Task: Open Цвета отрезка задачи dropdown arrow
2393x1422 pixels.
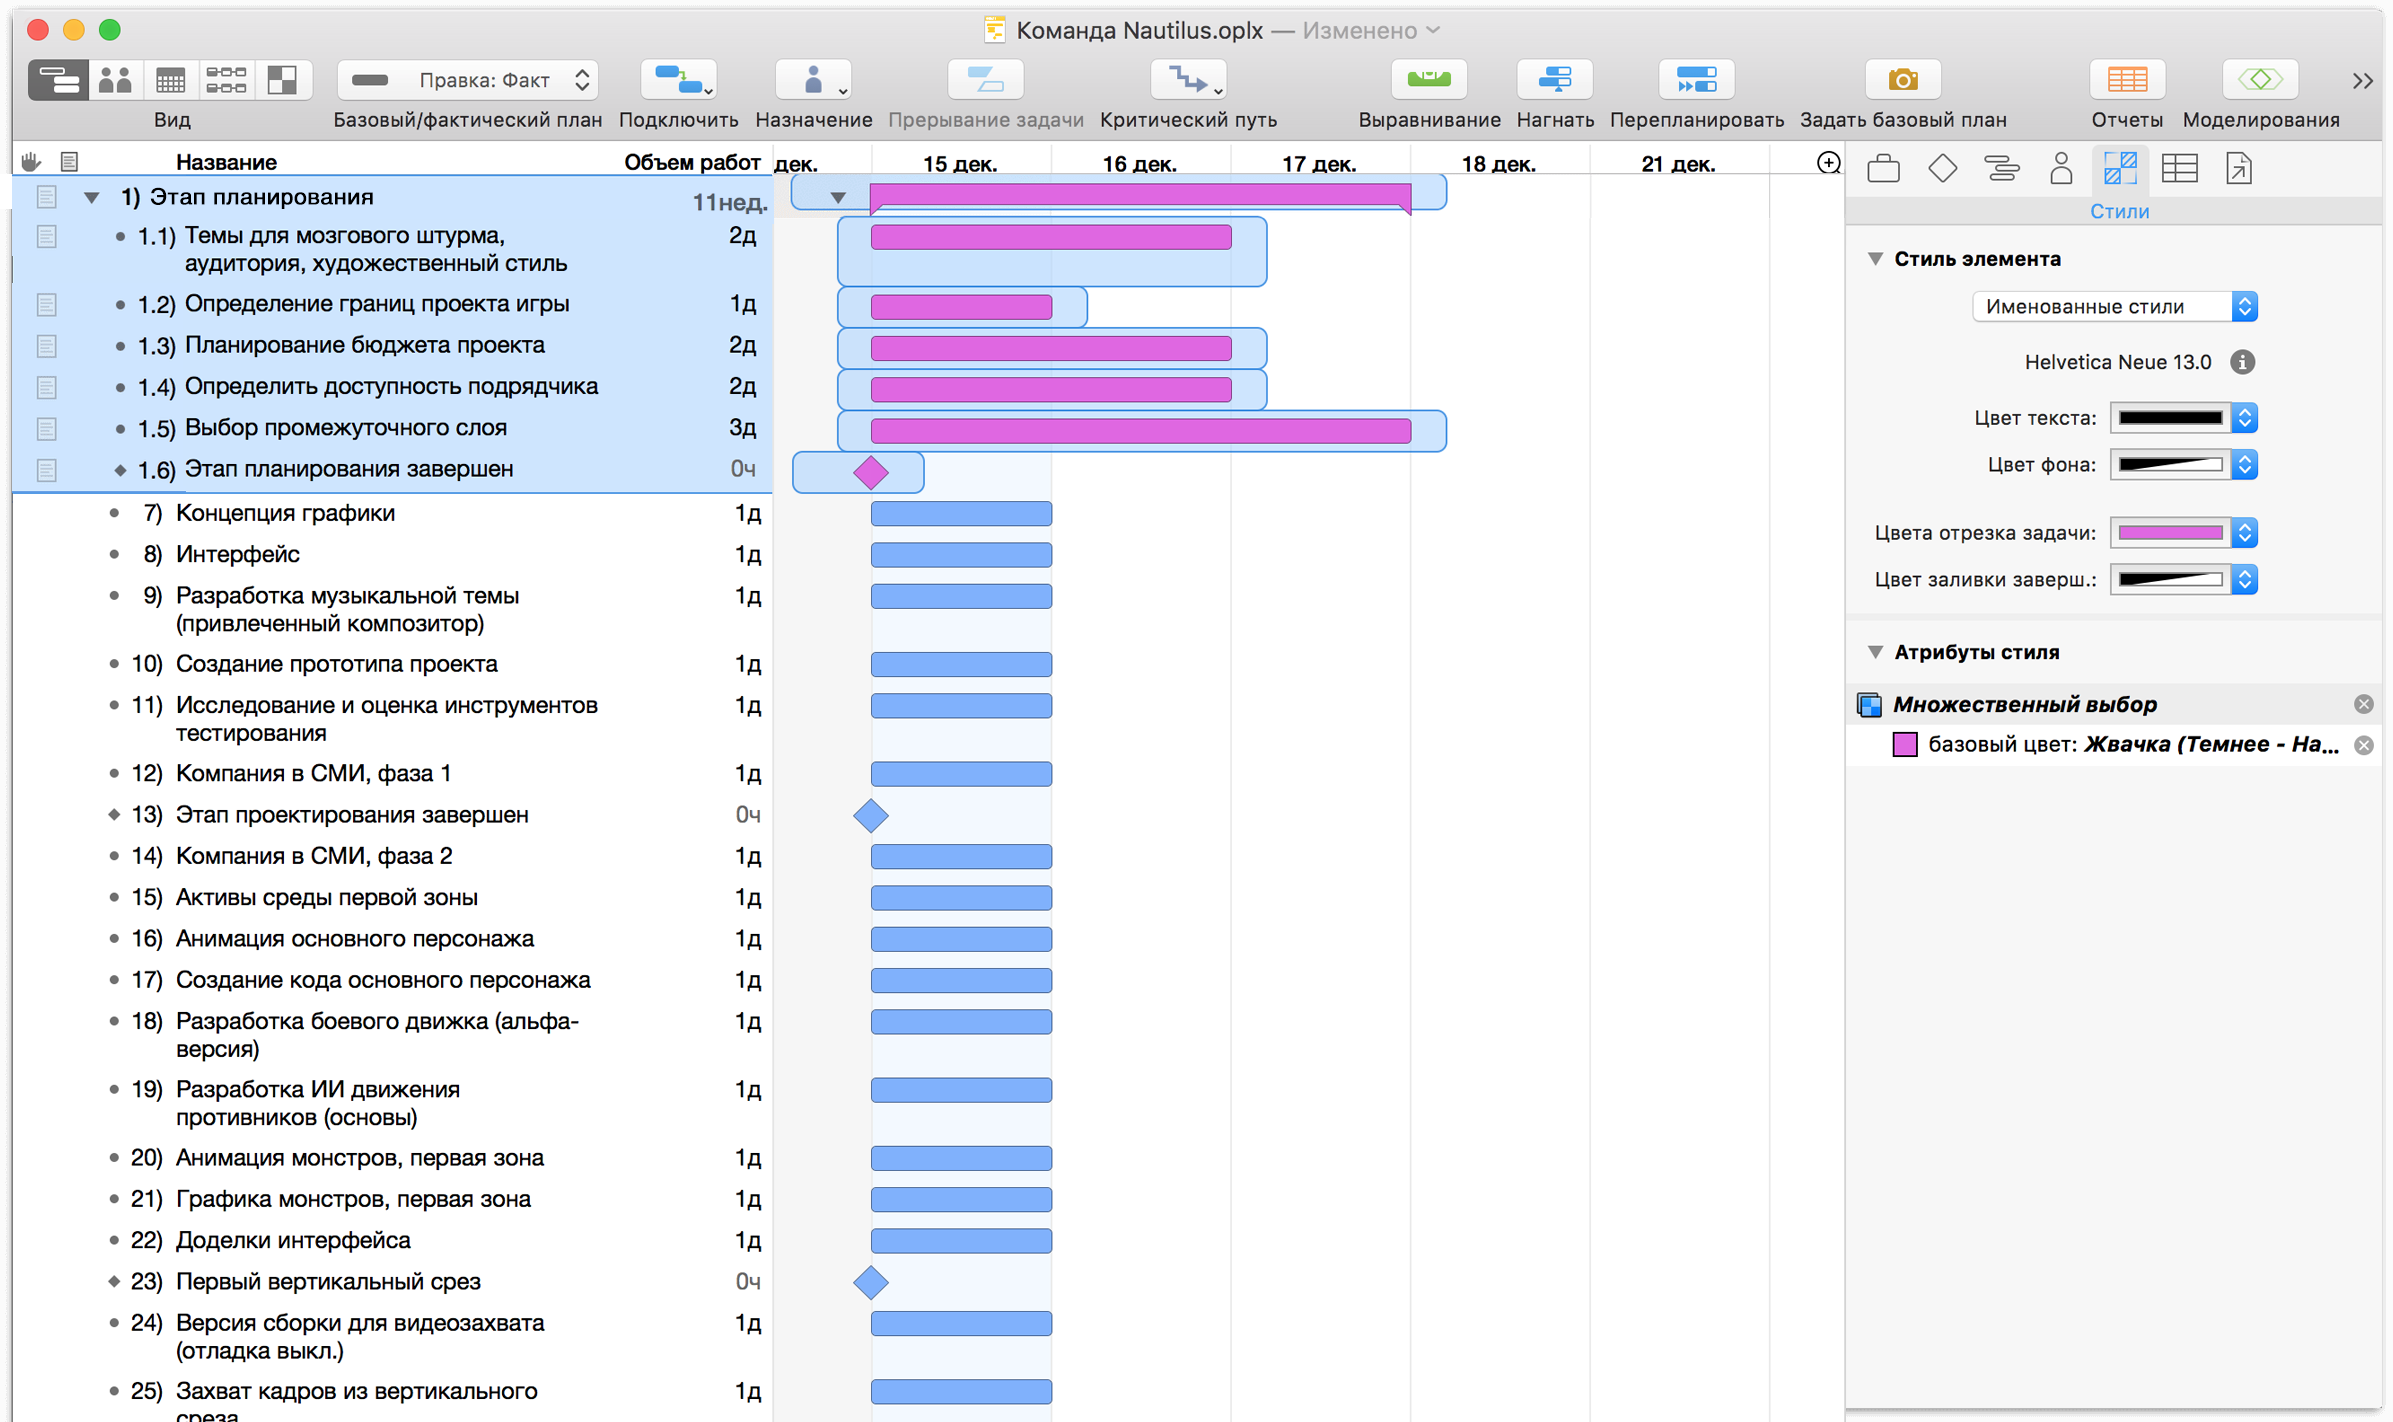Action: pyautogui.click(x=2244, y=533)
